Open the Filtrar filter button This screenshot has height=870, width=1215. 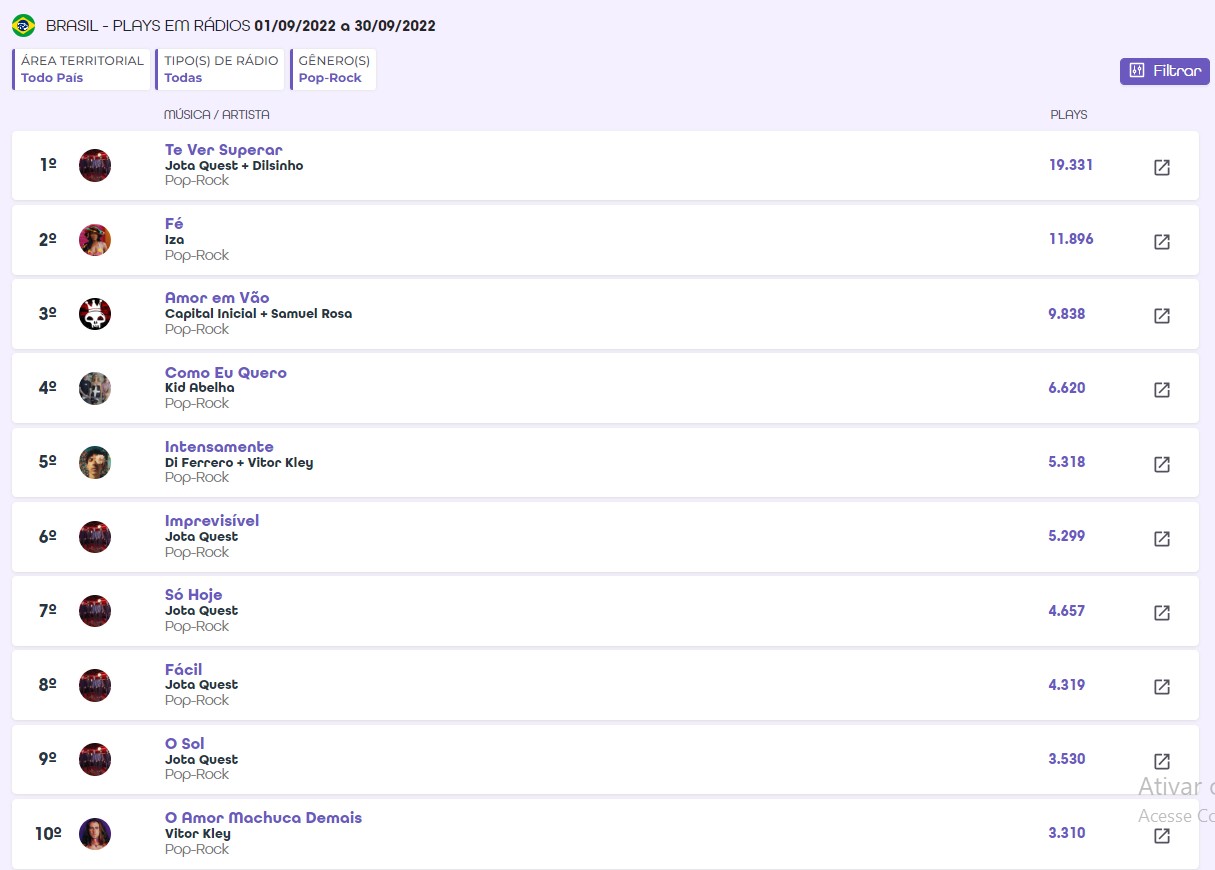point(1165,71)
